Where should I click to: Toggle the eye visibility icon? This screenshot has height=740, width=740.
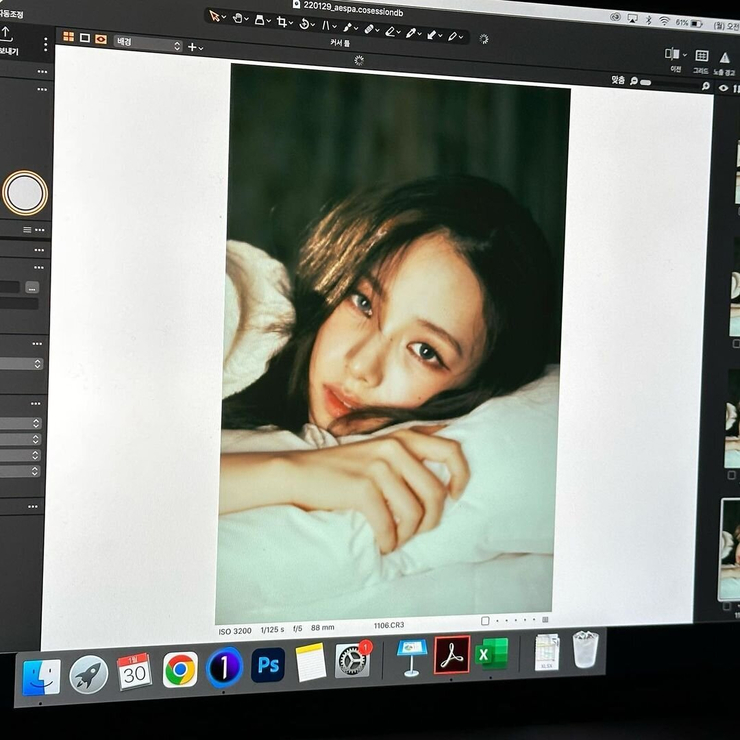pyautogui.click(x=723, y=88)
